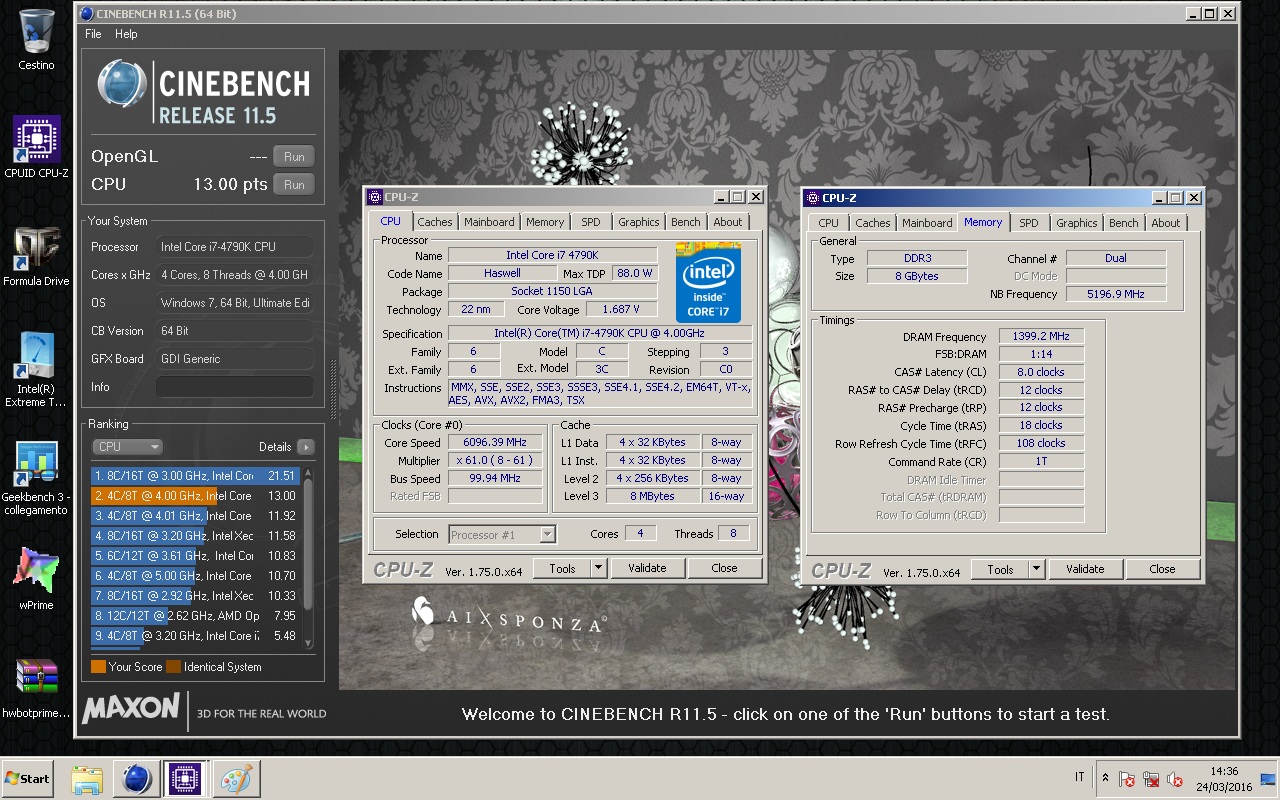
Task: Open hwbotprime archive desktop icon
Action: pos(36,687)
